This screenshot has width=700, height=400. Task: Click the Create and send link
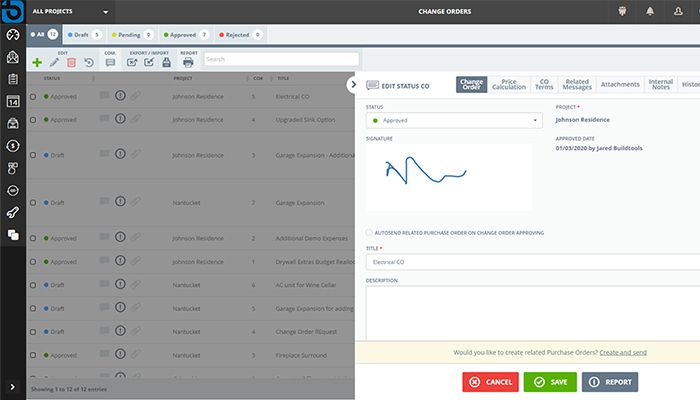click(623, 353)
